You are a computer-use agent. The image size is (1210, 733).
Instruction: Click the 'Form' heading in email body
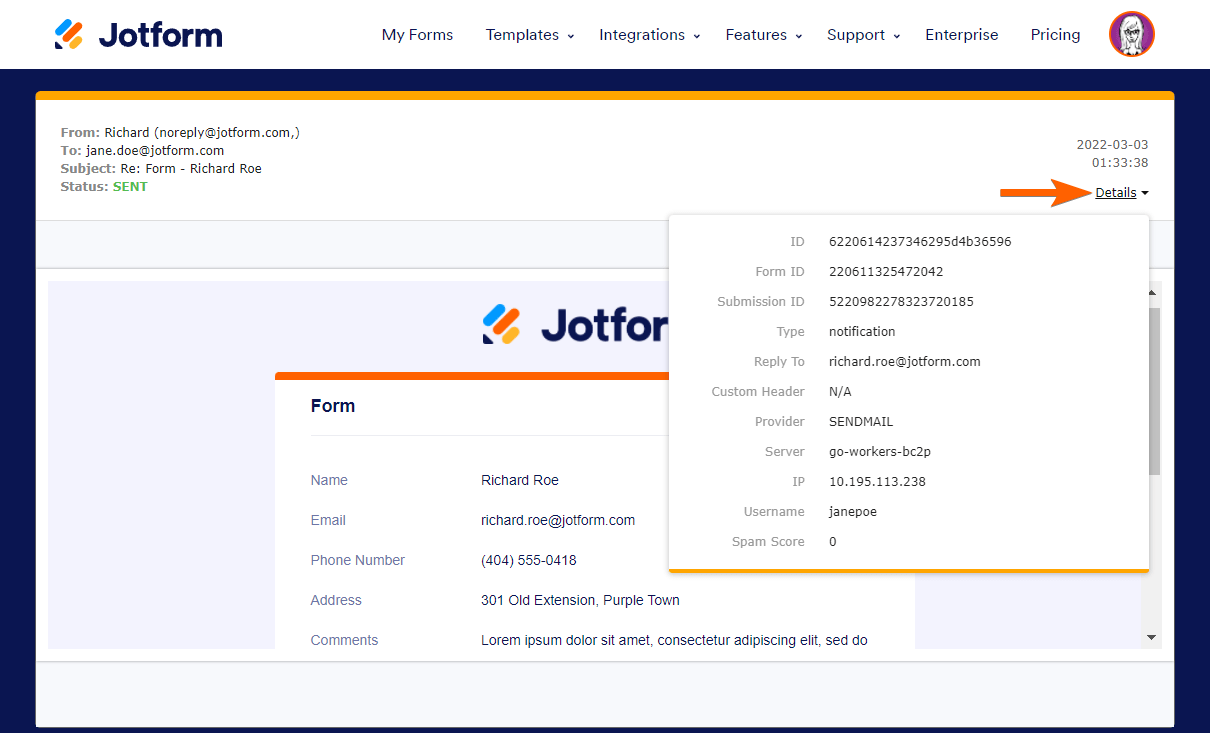coord(333,406)
